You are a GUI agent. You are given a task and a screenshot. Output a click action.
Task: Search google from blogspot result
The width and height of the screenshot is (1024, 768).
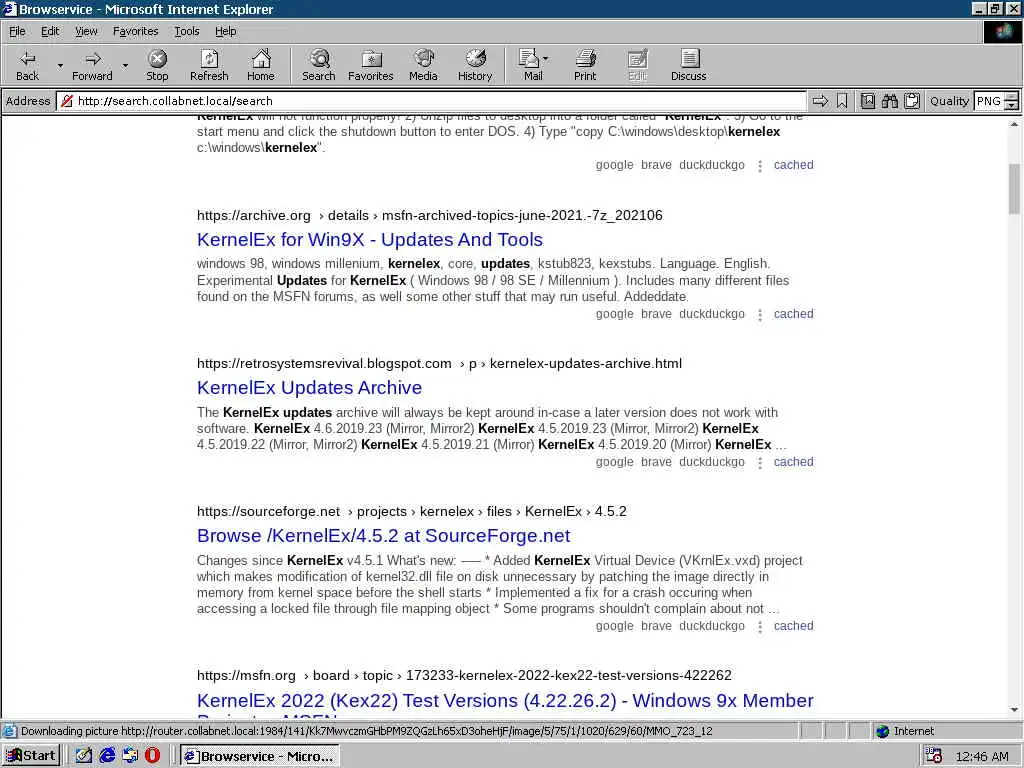click(614, 462)
